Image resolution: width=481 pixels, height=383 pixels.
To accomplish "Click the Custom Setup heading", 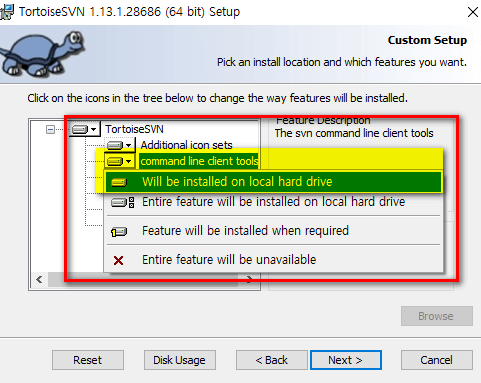I will pyautogui.click(x=427, y=40).
